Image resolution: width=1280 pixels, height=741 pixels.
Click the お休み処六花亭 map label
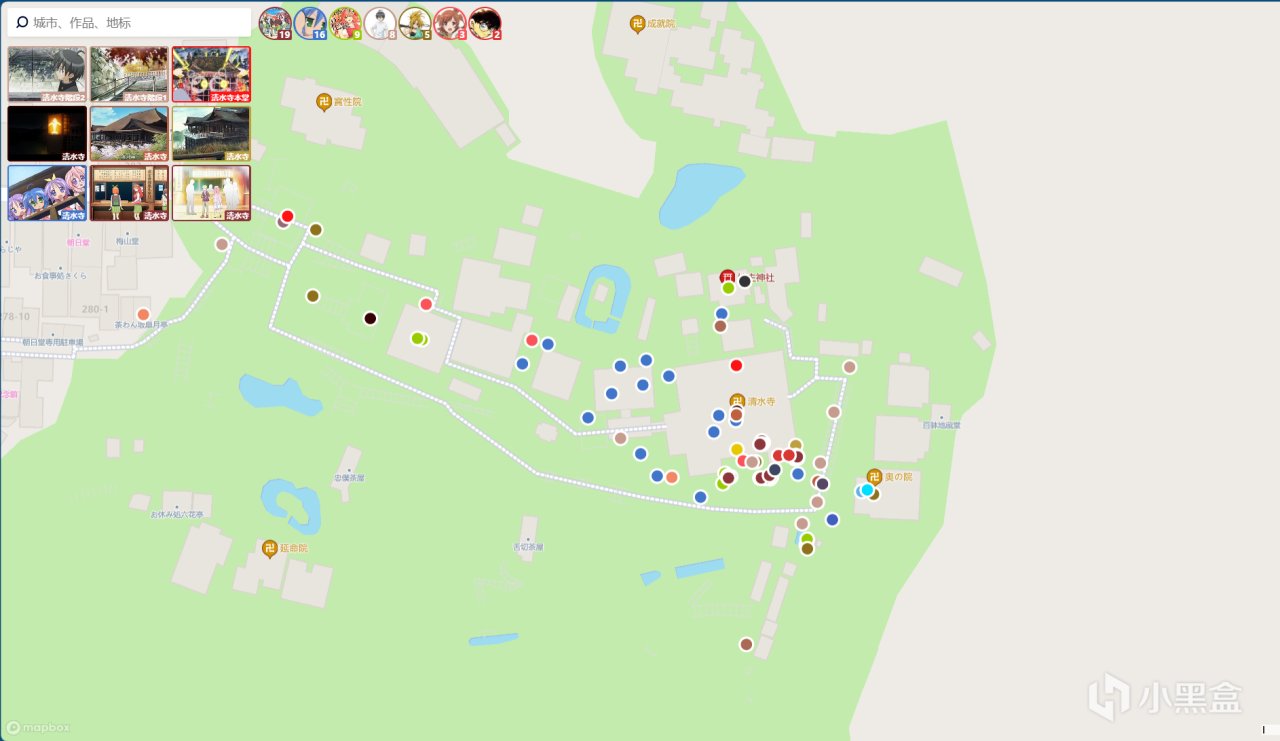[x=177, y=514]
